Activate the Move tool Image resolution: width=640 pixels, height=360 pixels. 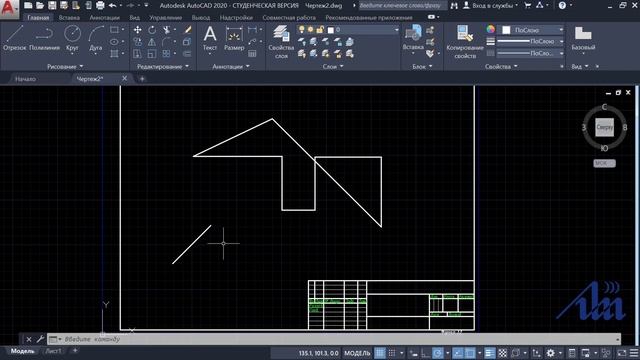[138, 30]
